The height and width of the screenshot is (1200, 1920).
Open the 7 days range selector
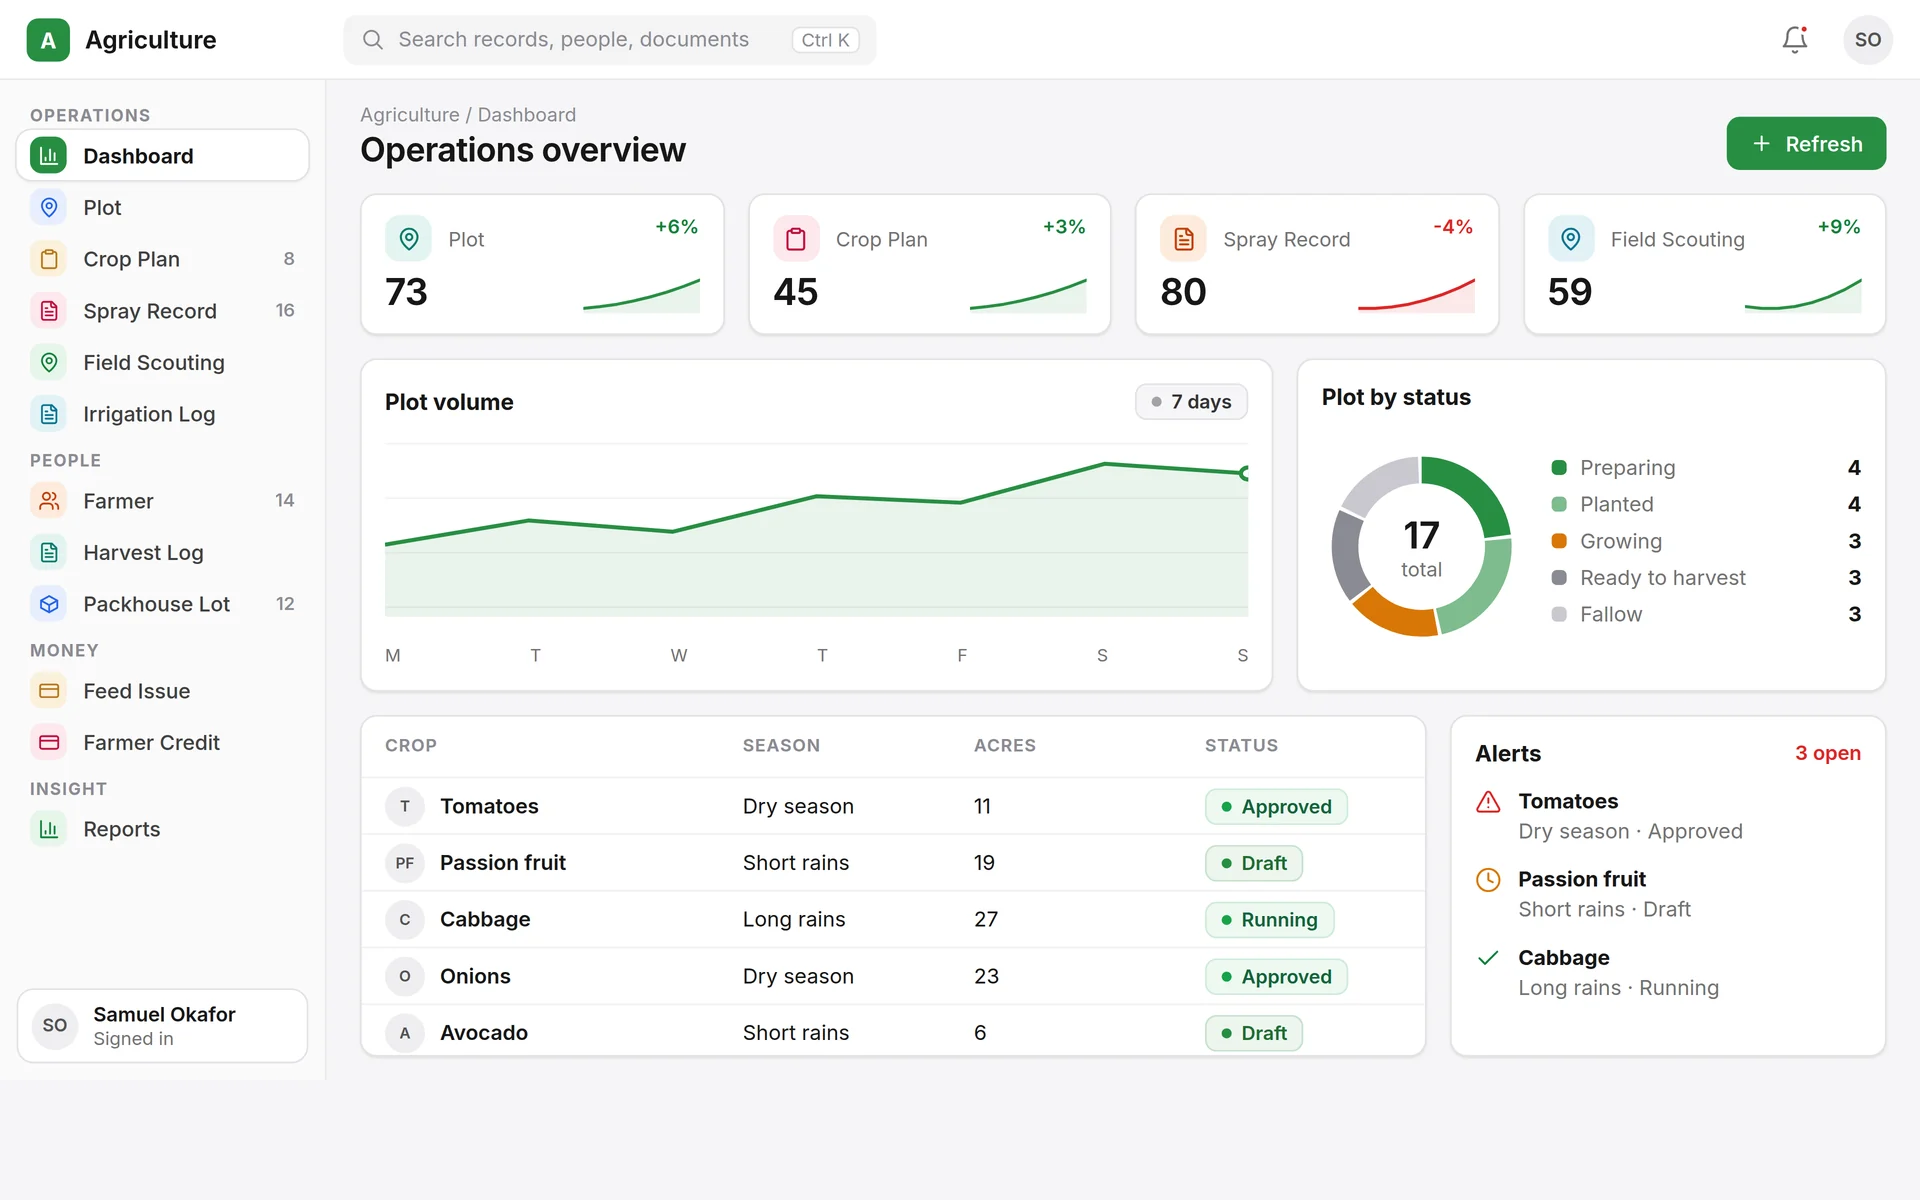tap(1191, 402)
